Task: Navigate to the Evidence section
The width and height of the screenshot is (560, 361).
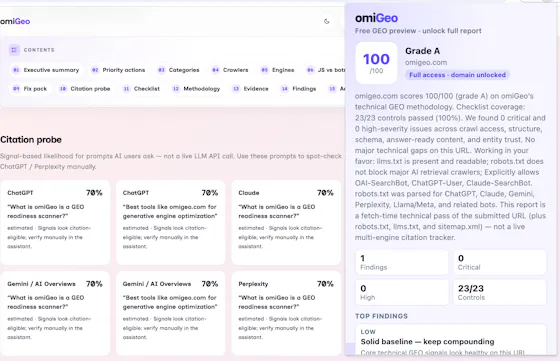Action: [x=251, y=89]
